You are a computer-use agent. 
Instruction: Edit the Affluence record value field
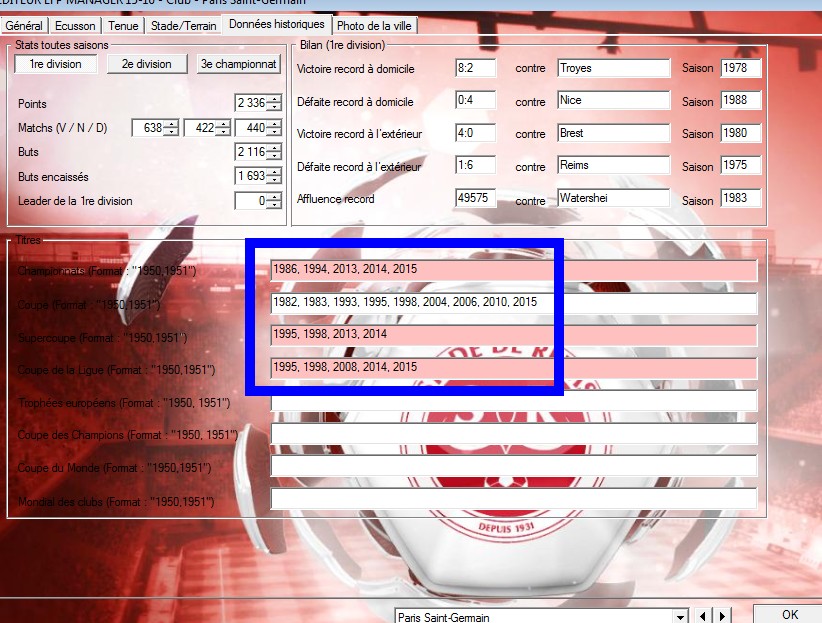tap(475, 198)
